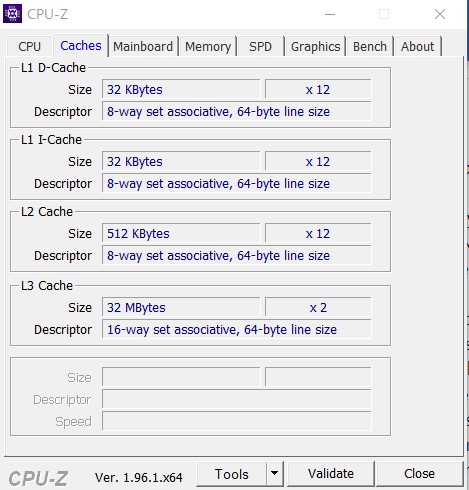This screenshot has height=490, width=469.
Task: Click the L2 Cache x 12 count field
Action: [318, 233]
